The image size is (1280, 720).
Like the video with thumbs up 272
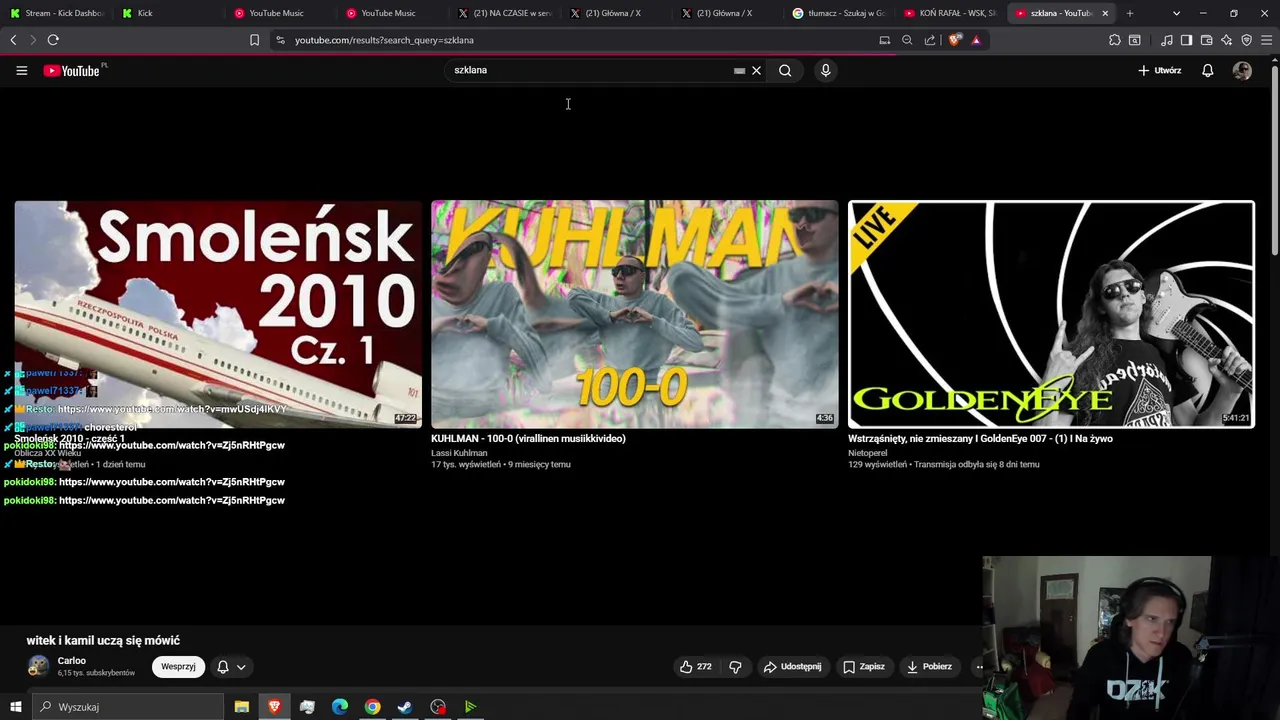tap(696, 667)
